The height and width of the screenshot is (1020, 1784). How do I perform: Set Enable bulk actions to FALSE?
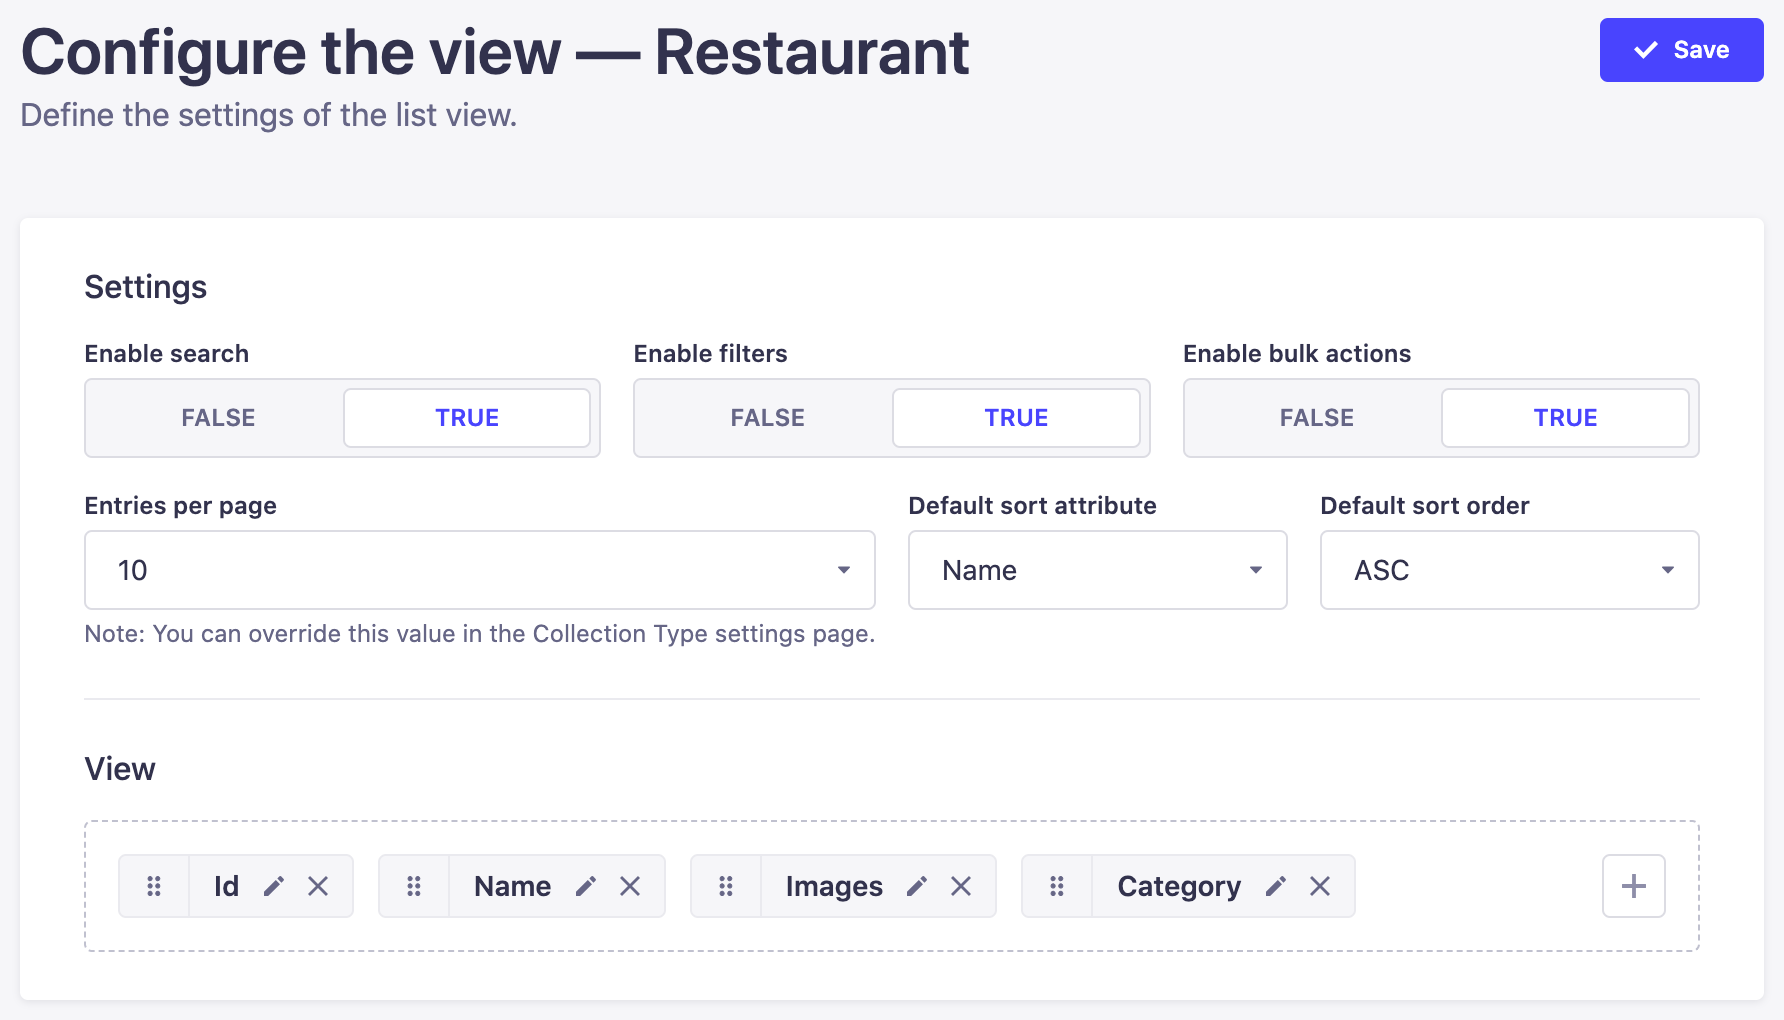[1315, 418]
